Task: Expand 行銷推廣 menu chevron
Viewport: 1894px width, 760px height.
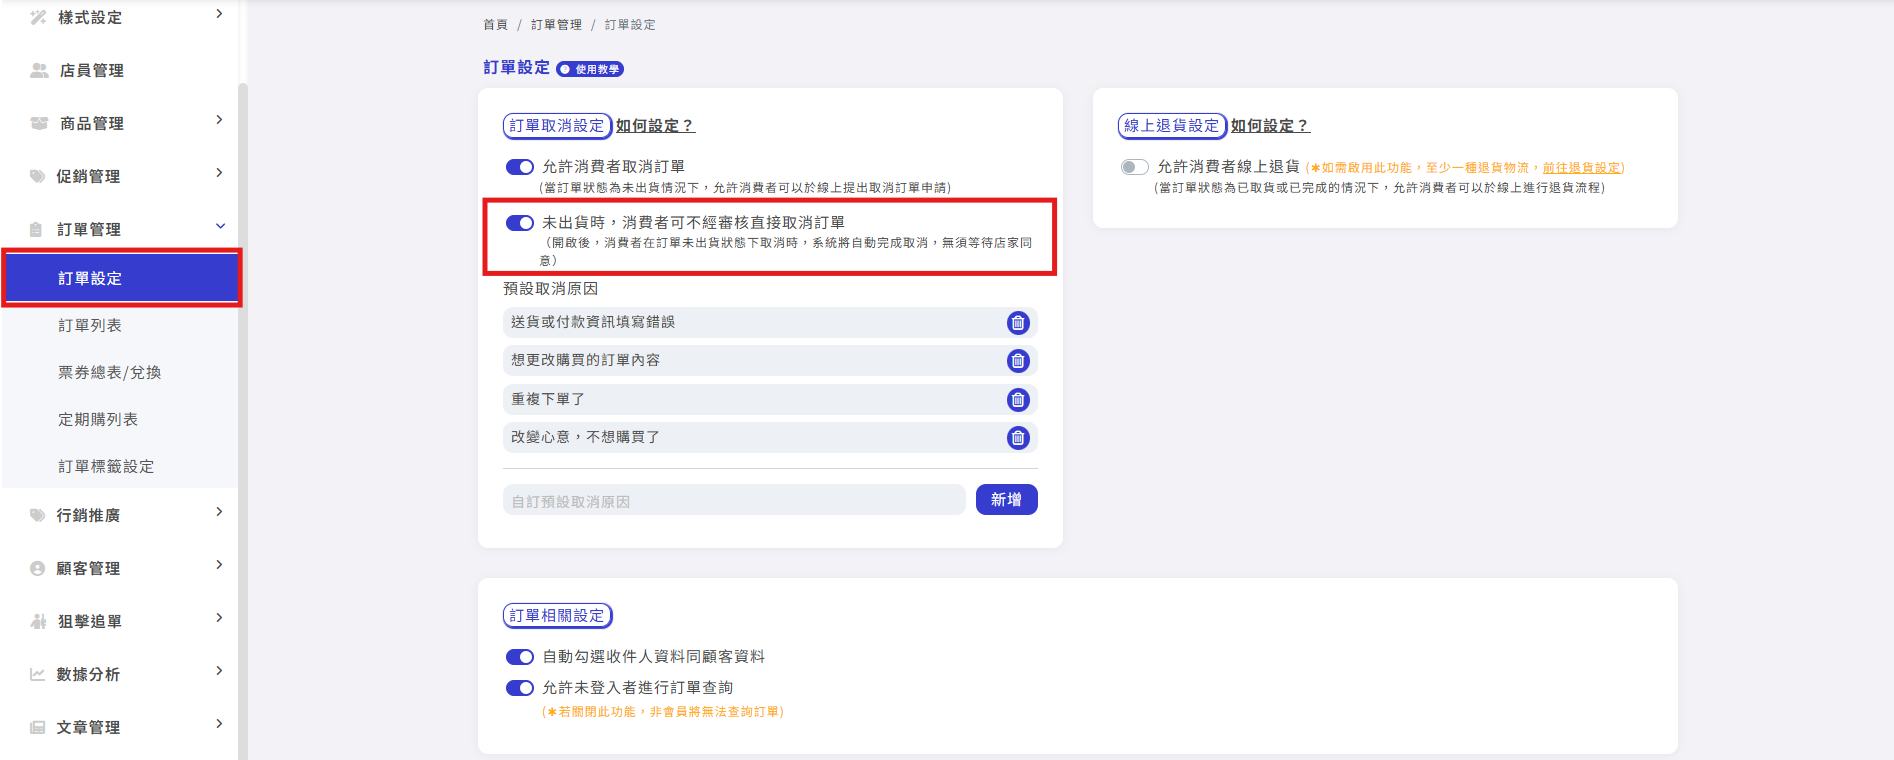Action: [x=219, y=512]
